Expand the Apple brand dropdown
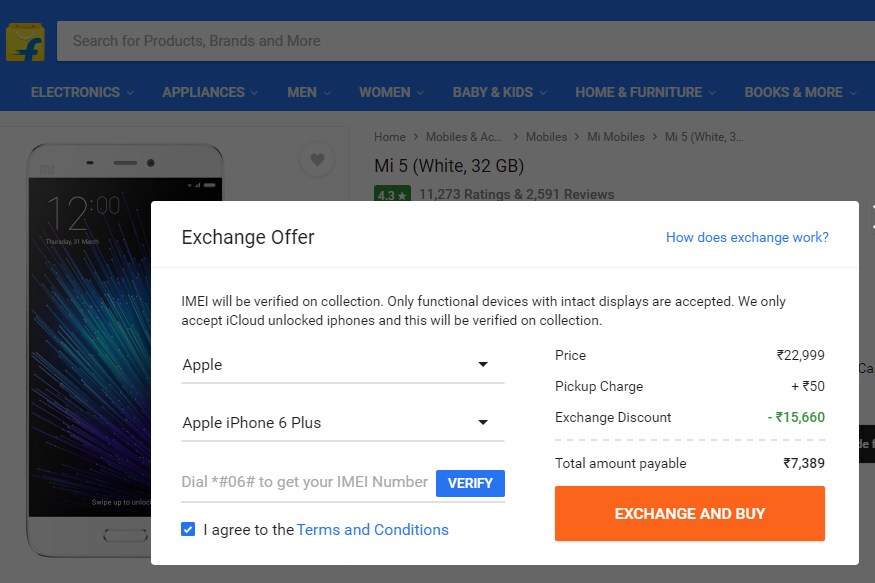 343,365
